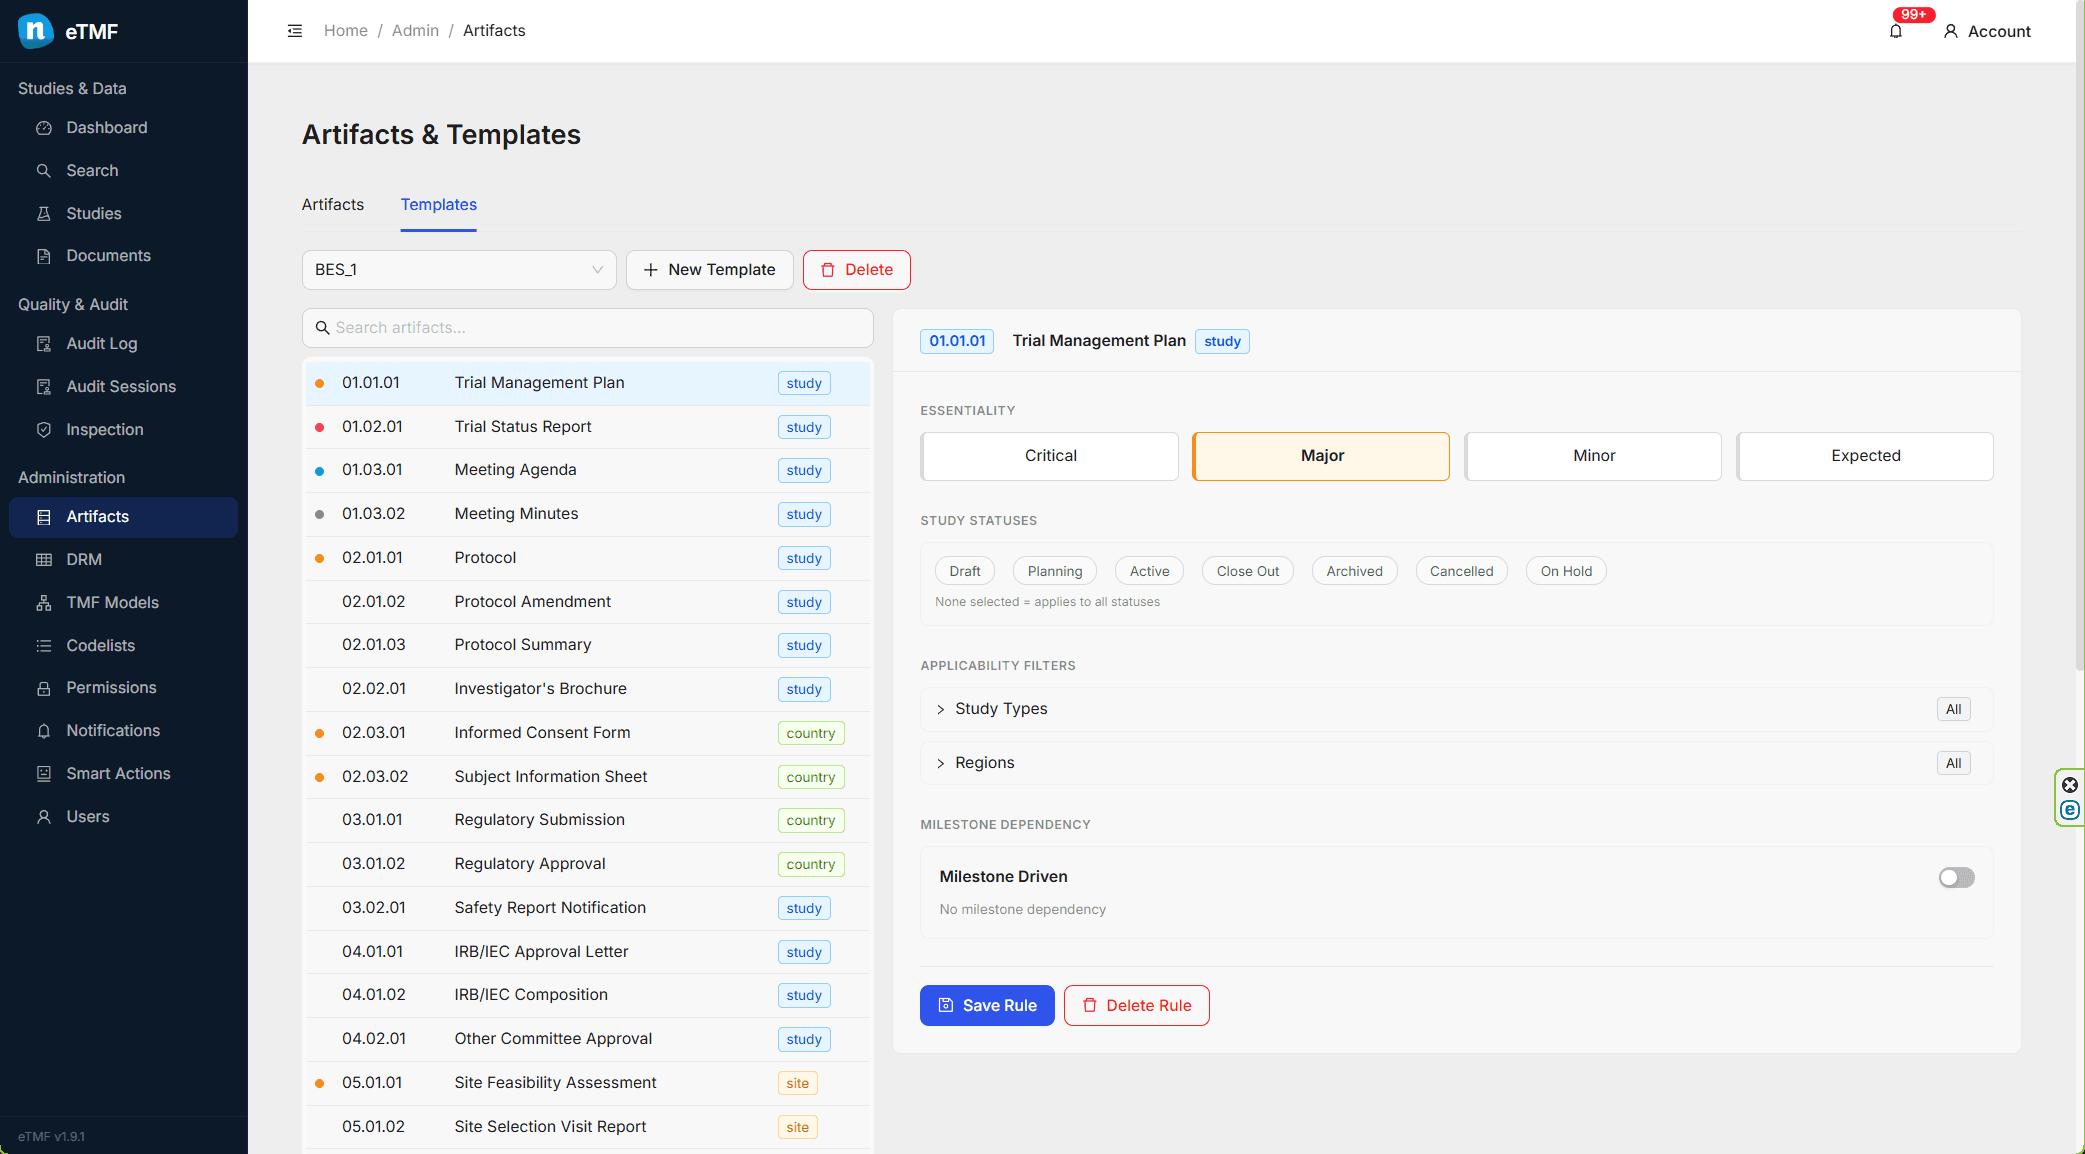Open the BES_1 template dropdown
2085x1154 pixels.
[x=459, y=270]
